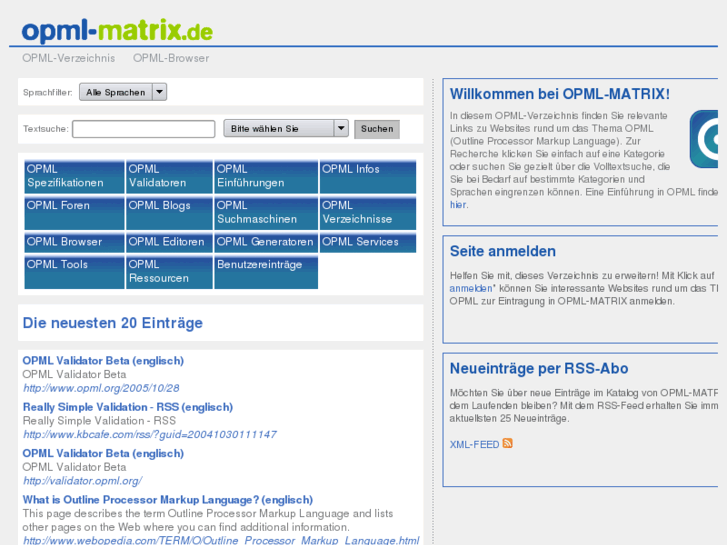Open the OPML Einführungen category

tap(266, 177)
